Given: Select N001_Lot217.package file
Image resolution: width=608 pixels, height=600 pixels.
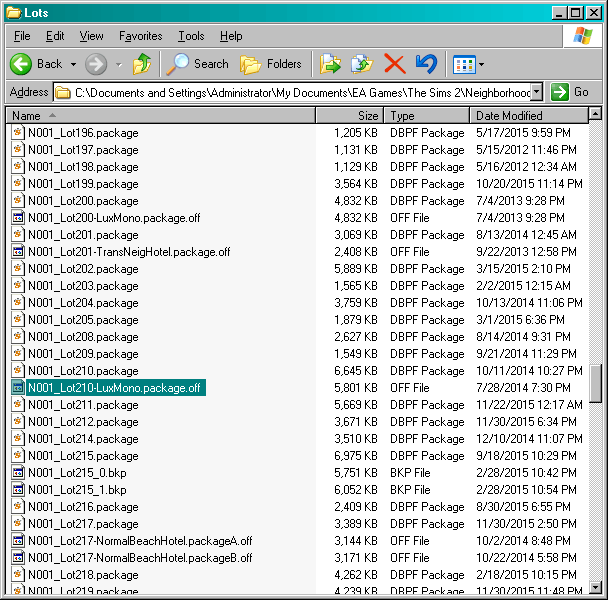Looking at the screenshot, I should [83, 524].
